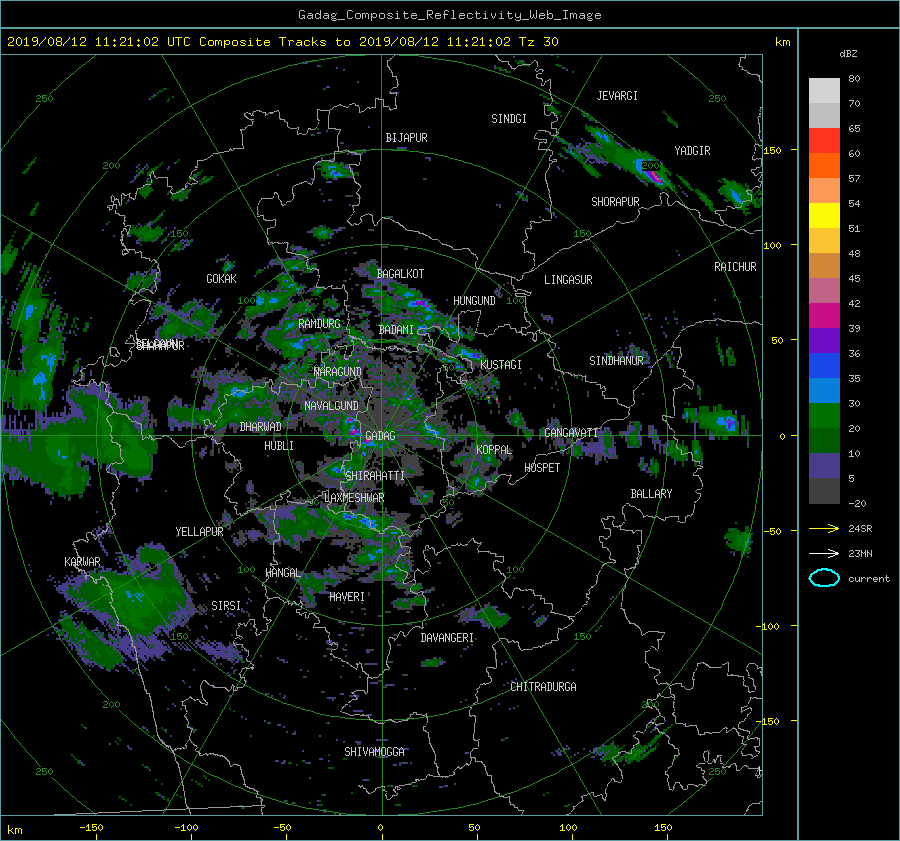Click the 150 tick on right km axis
This screenshot has width=900, height=841.
773,150
